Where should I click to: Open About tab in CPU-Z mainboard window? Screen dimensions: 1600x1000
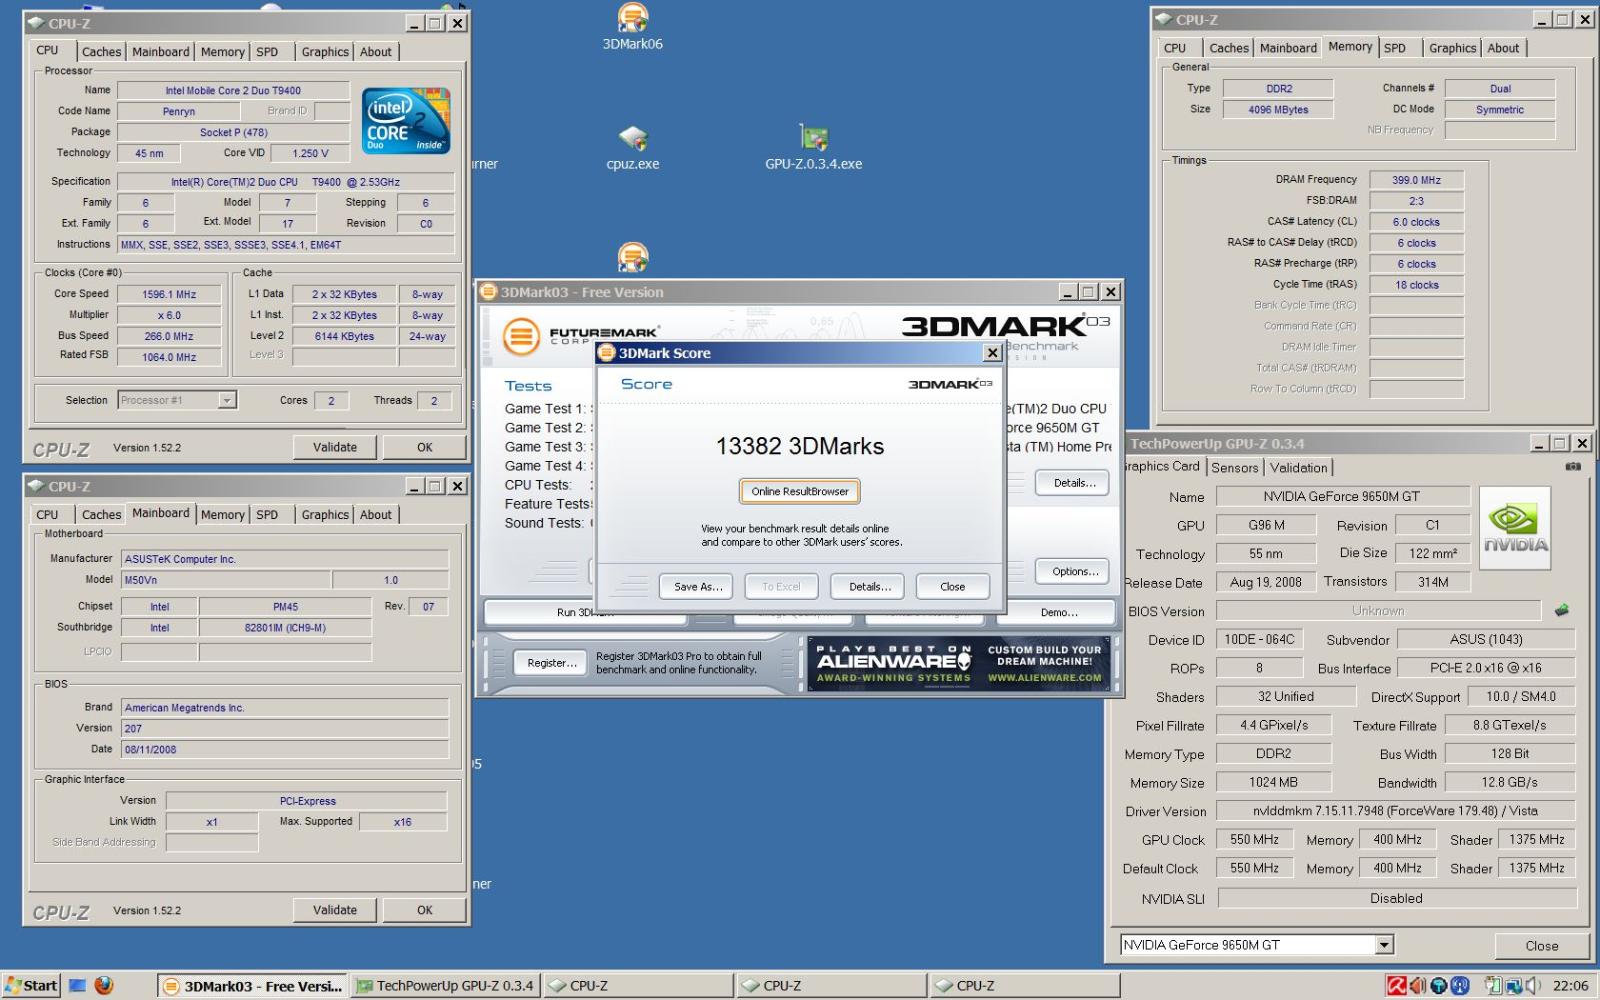click(x=376, y=515)
